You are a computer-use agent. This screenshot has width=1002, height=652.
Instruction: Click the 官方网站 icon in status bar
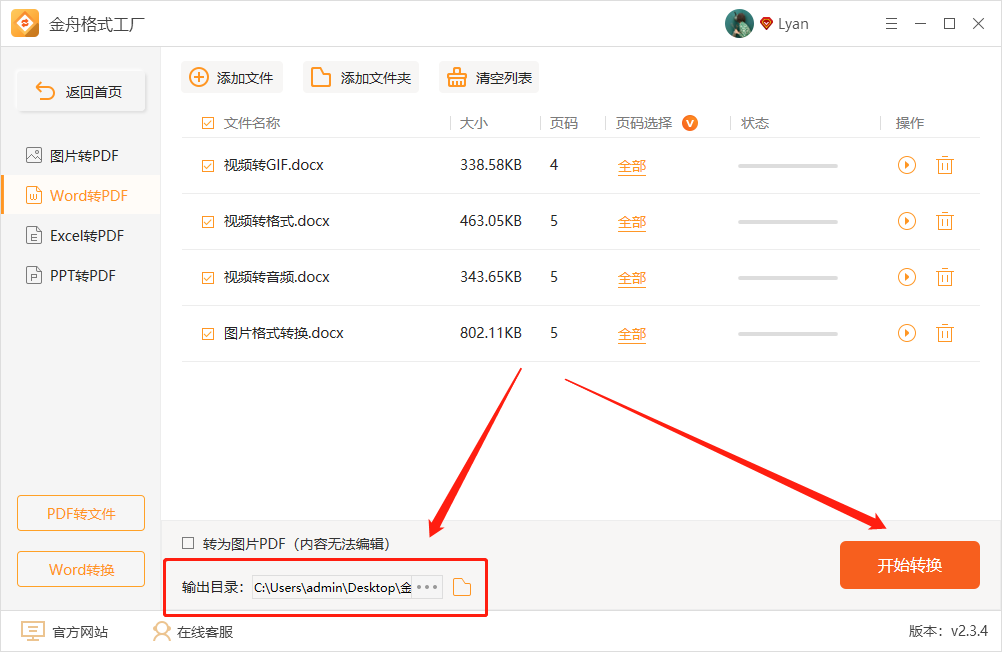click(32, 631)
